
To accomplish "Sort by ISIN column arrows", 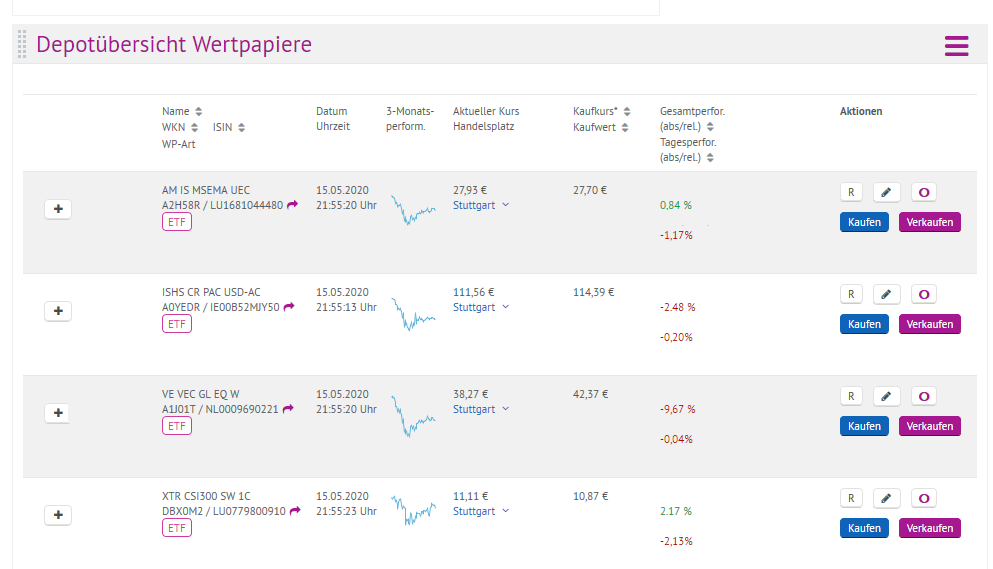I will pos(242,127).
